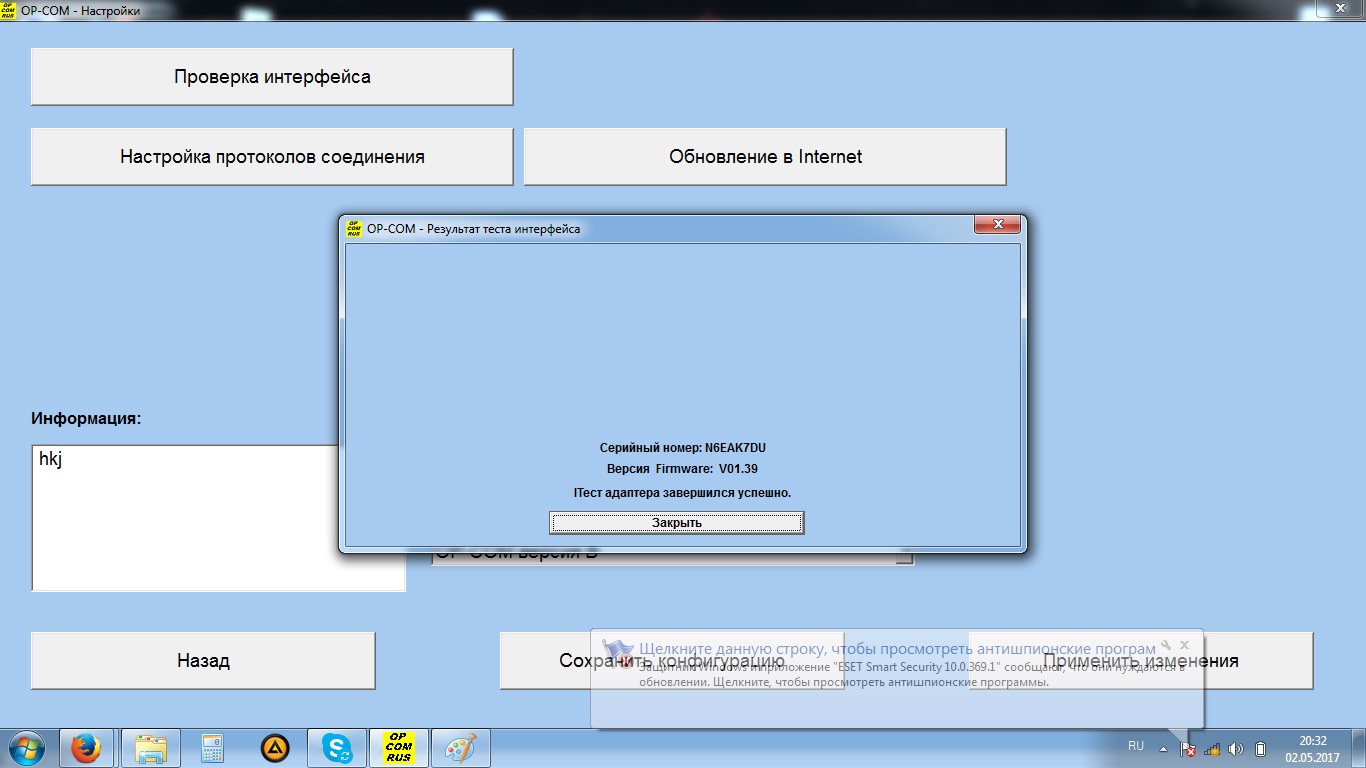Open the Calculator taskbar icon
1366x768 pixels.
pos(211,748)
